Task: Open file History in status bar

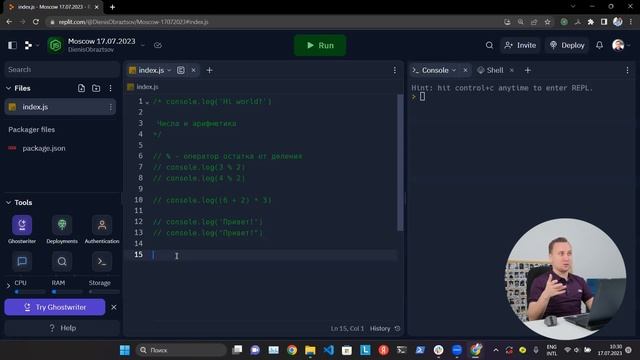Action: (x=385, y=329)
